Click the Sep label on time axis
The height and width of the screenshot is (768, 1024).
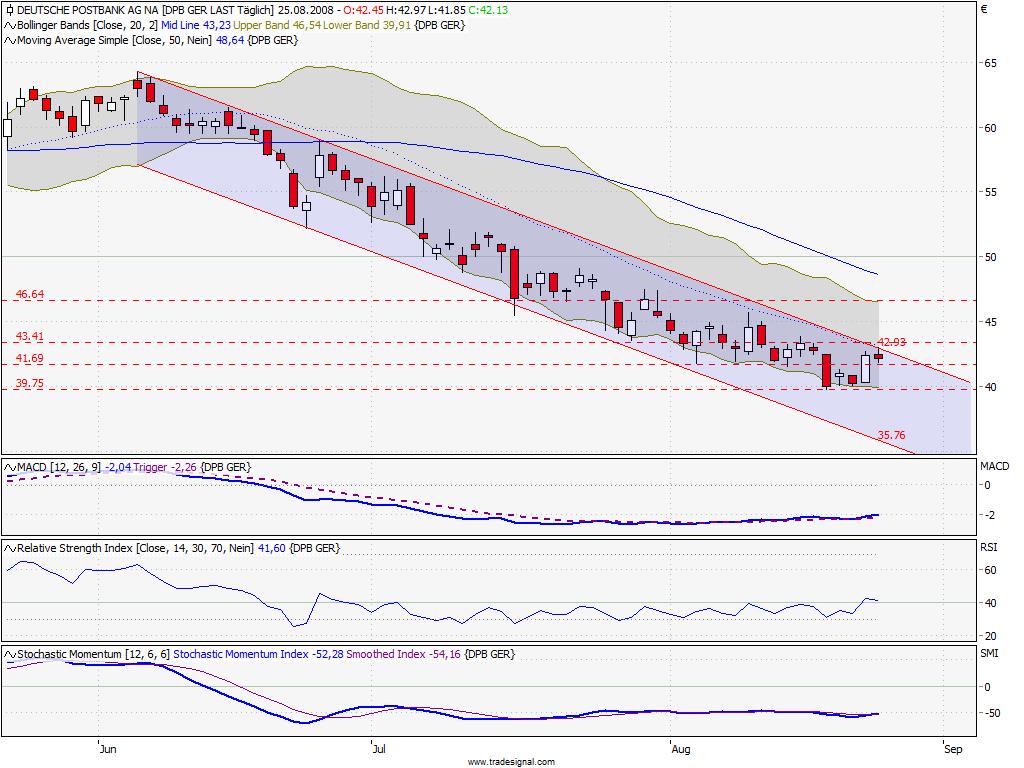(953, 749)
